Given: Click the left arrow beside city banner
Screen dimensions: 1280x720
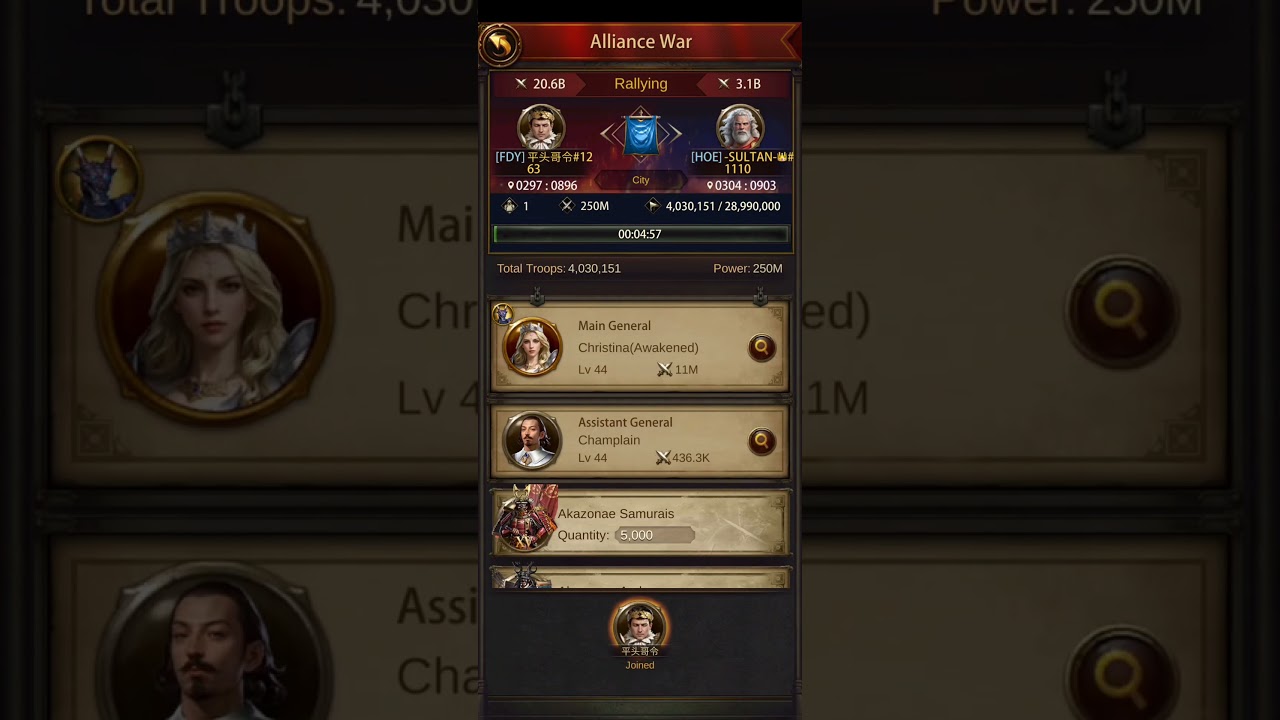Looking at the screenshot, I should tap(609, 134).
